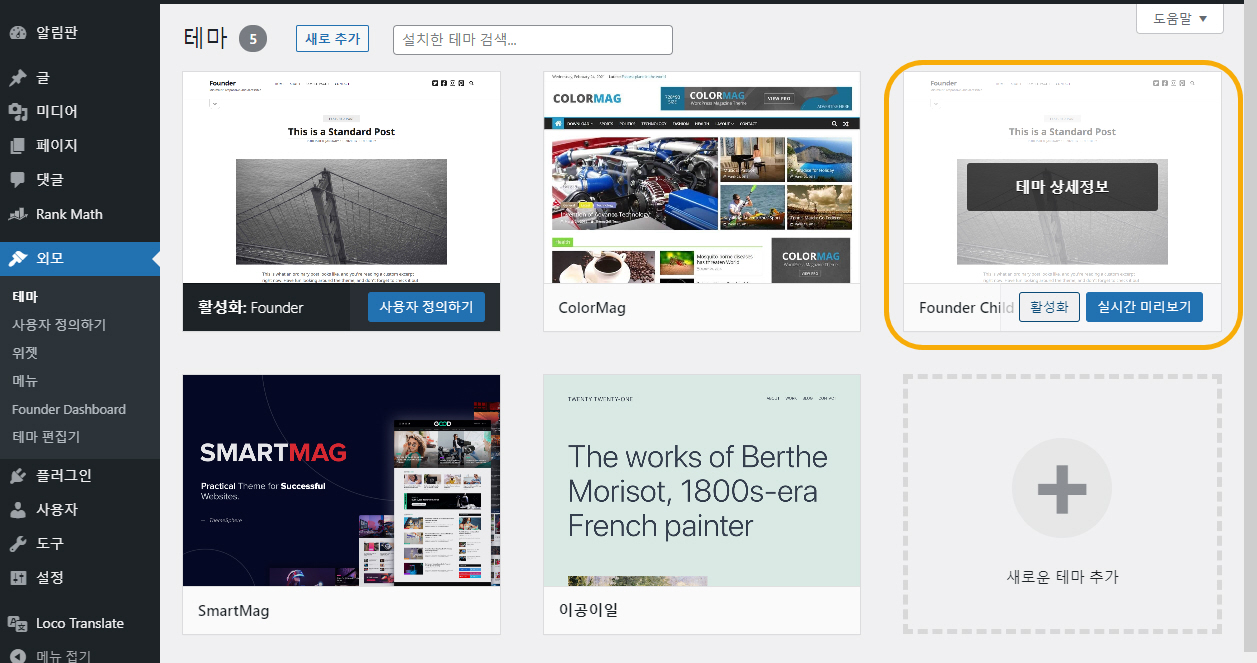1257x663 pixels.
Task: Click the plugin icon beside 플러그인
Action: point(17,476)
